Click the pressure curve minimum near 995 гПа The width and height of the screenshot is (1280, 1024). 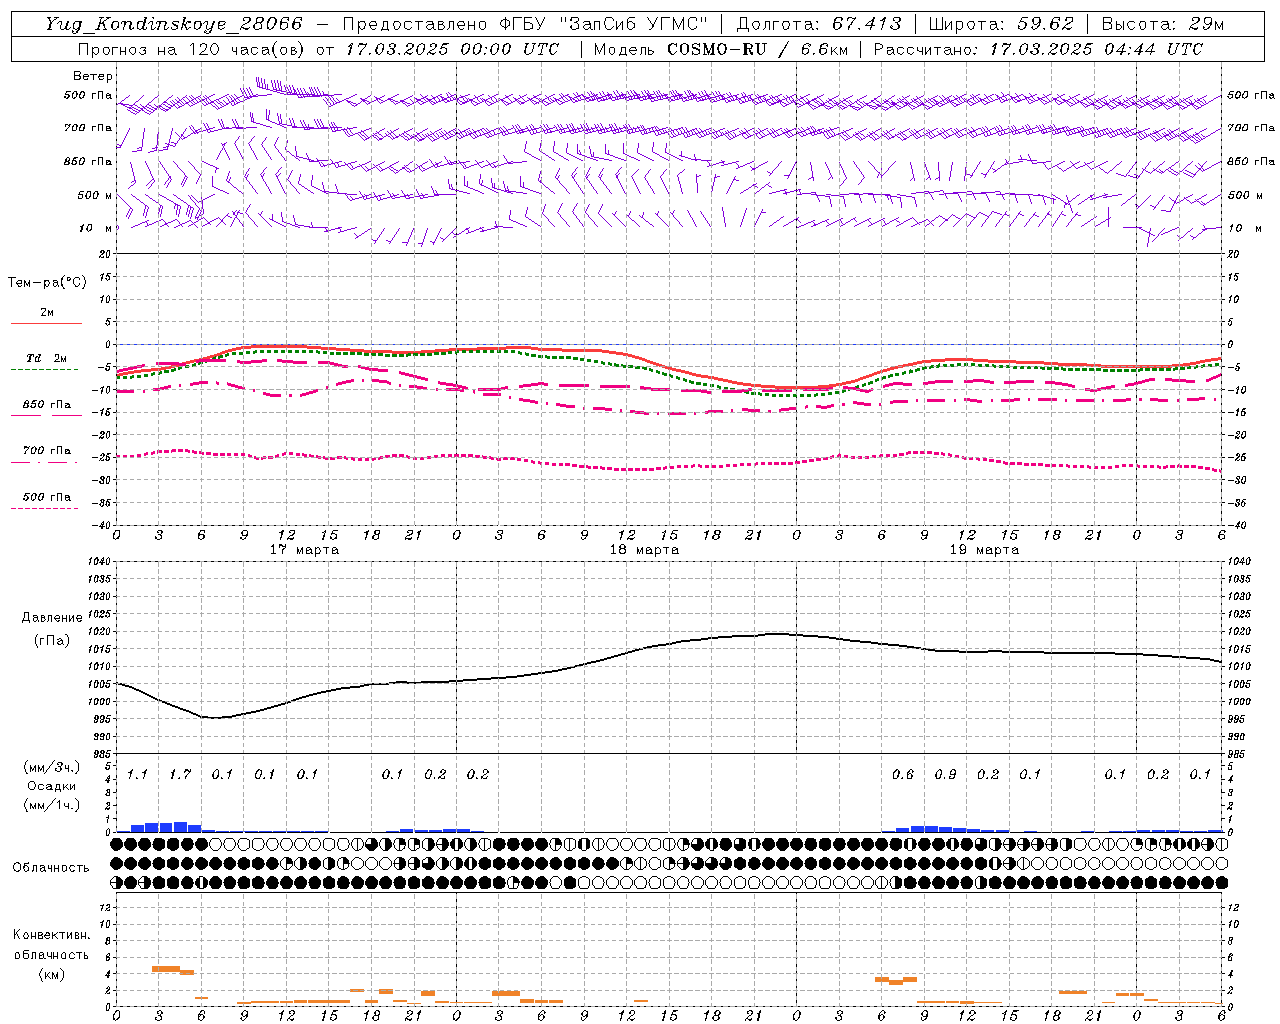click(x=214, y=717)
